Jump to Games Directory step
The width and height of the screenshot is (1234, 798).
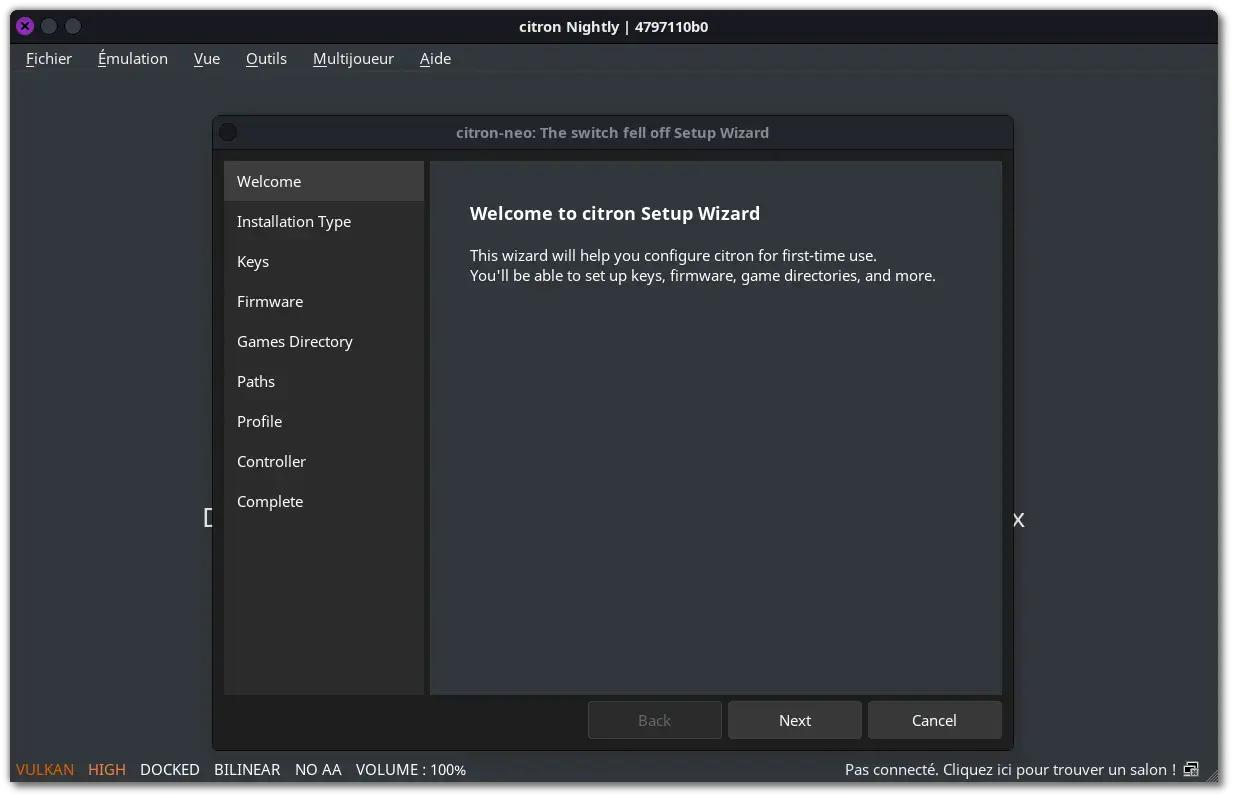click(295, 341)
